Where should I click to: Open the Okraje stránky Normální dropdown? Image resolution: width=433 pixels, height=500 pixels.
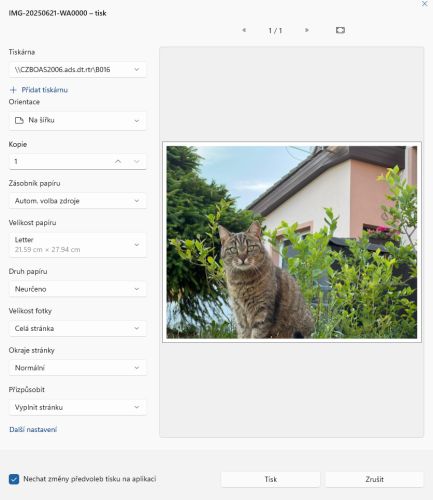(77, 368)
